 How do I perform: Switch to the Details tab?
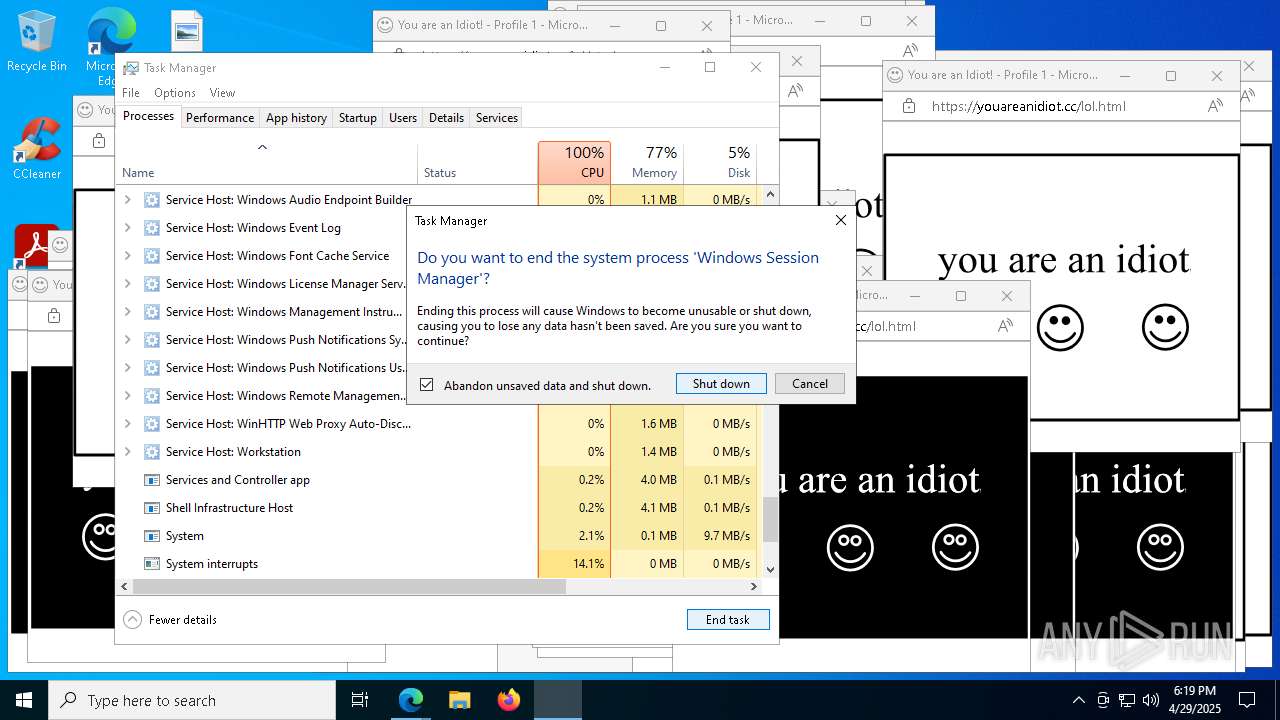(x=446, y=118)
